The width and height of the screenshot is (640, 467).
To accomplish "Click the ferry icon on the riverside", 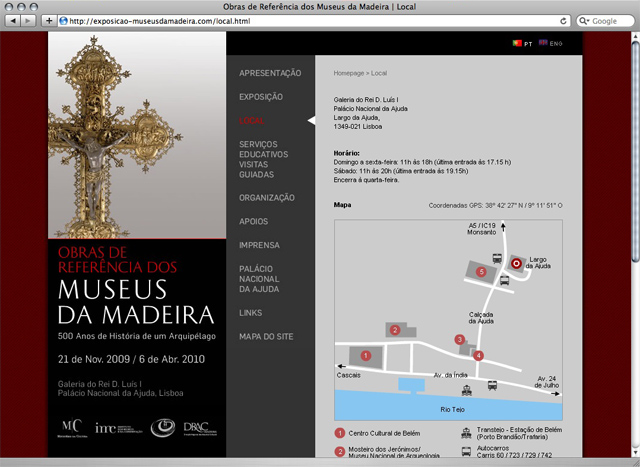I will (x=467, y=390).
